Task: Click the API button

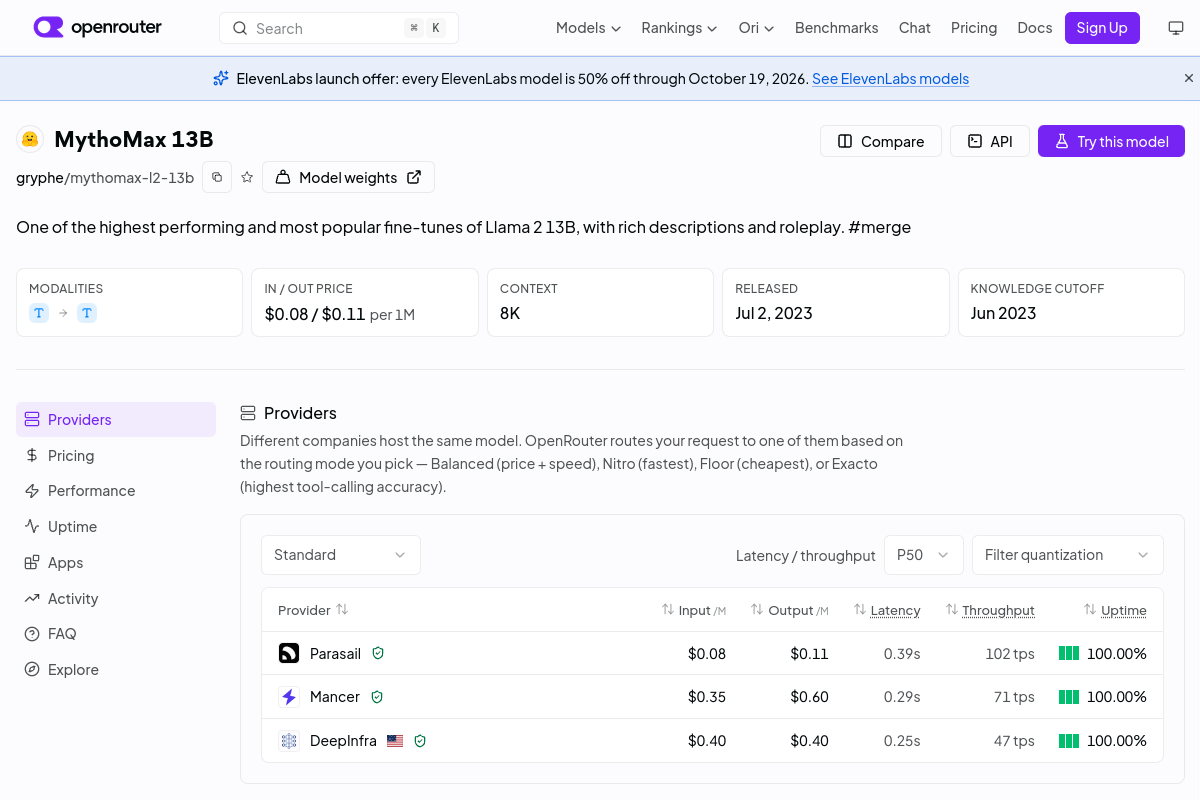Action: click(x=990, y=141)
